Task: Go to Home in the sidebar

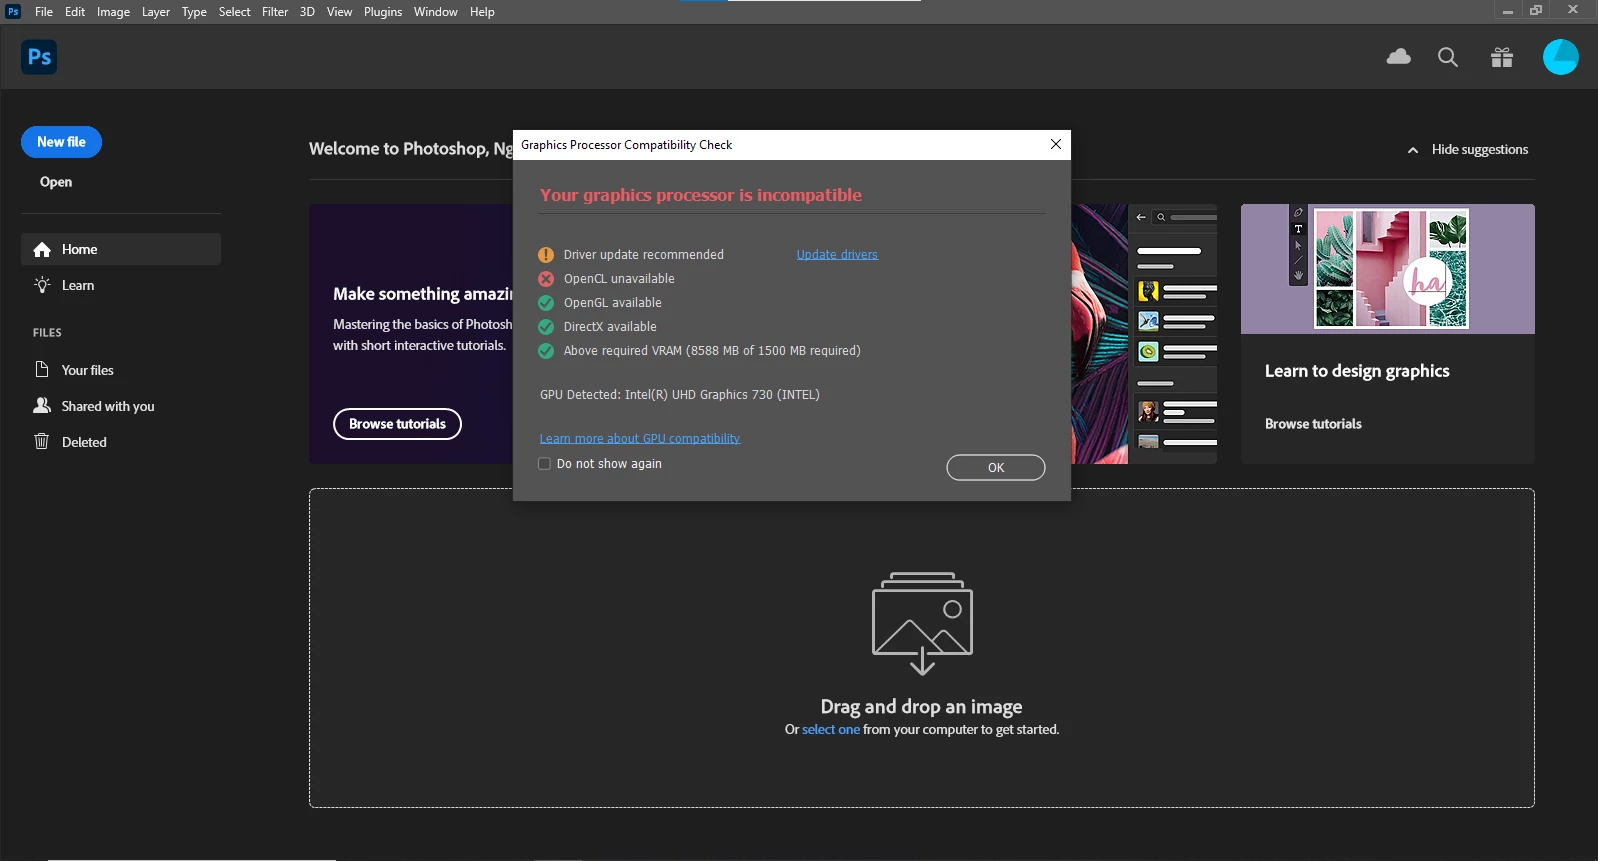Action: pyautogui.click(x=121, y=249)
